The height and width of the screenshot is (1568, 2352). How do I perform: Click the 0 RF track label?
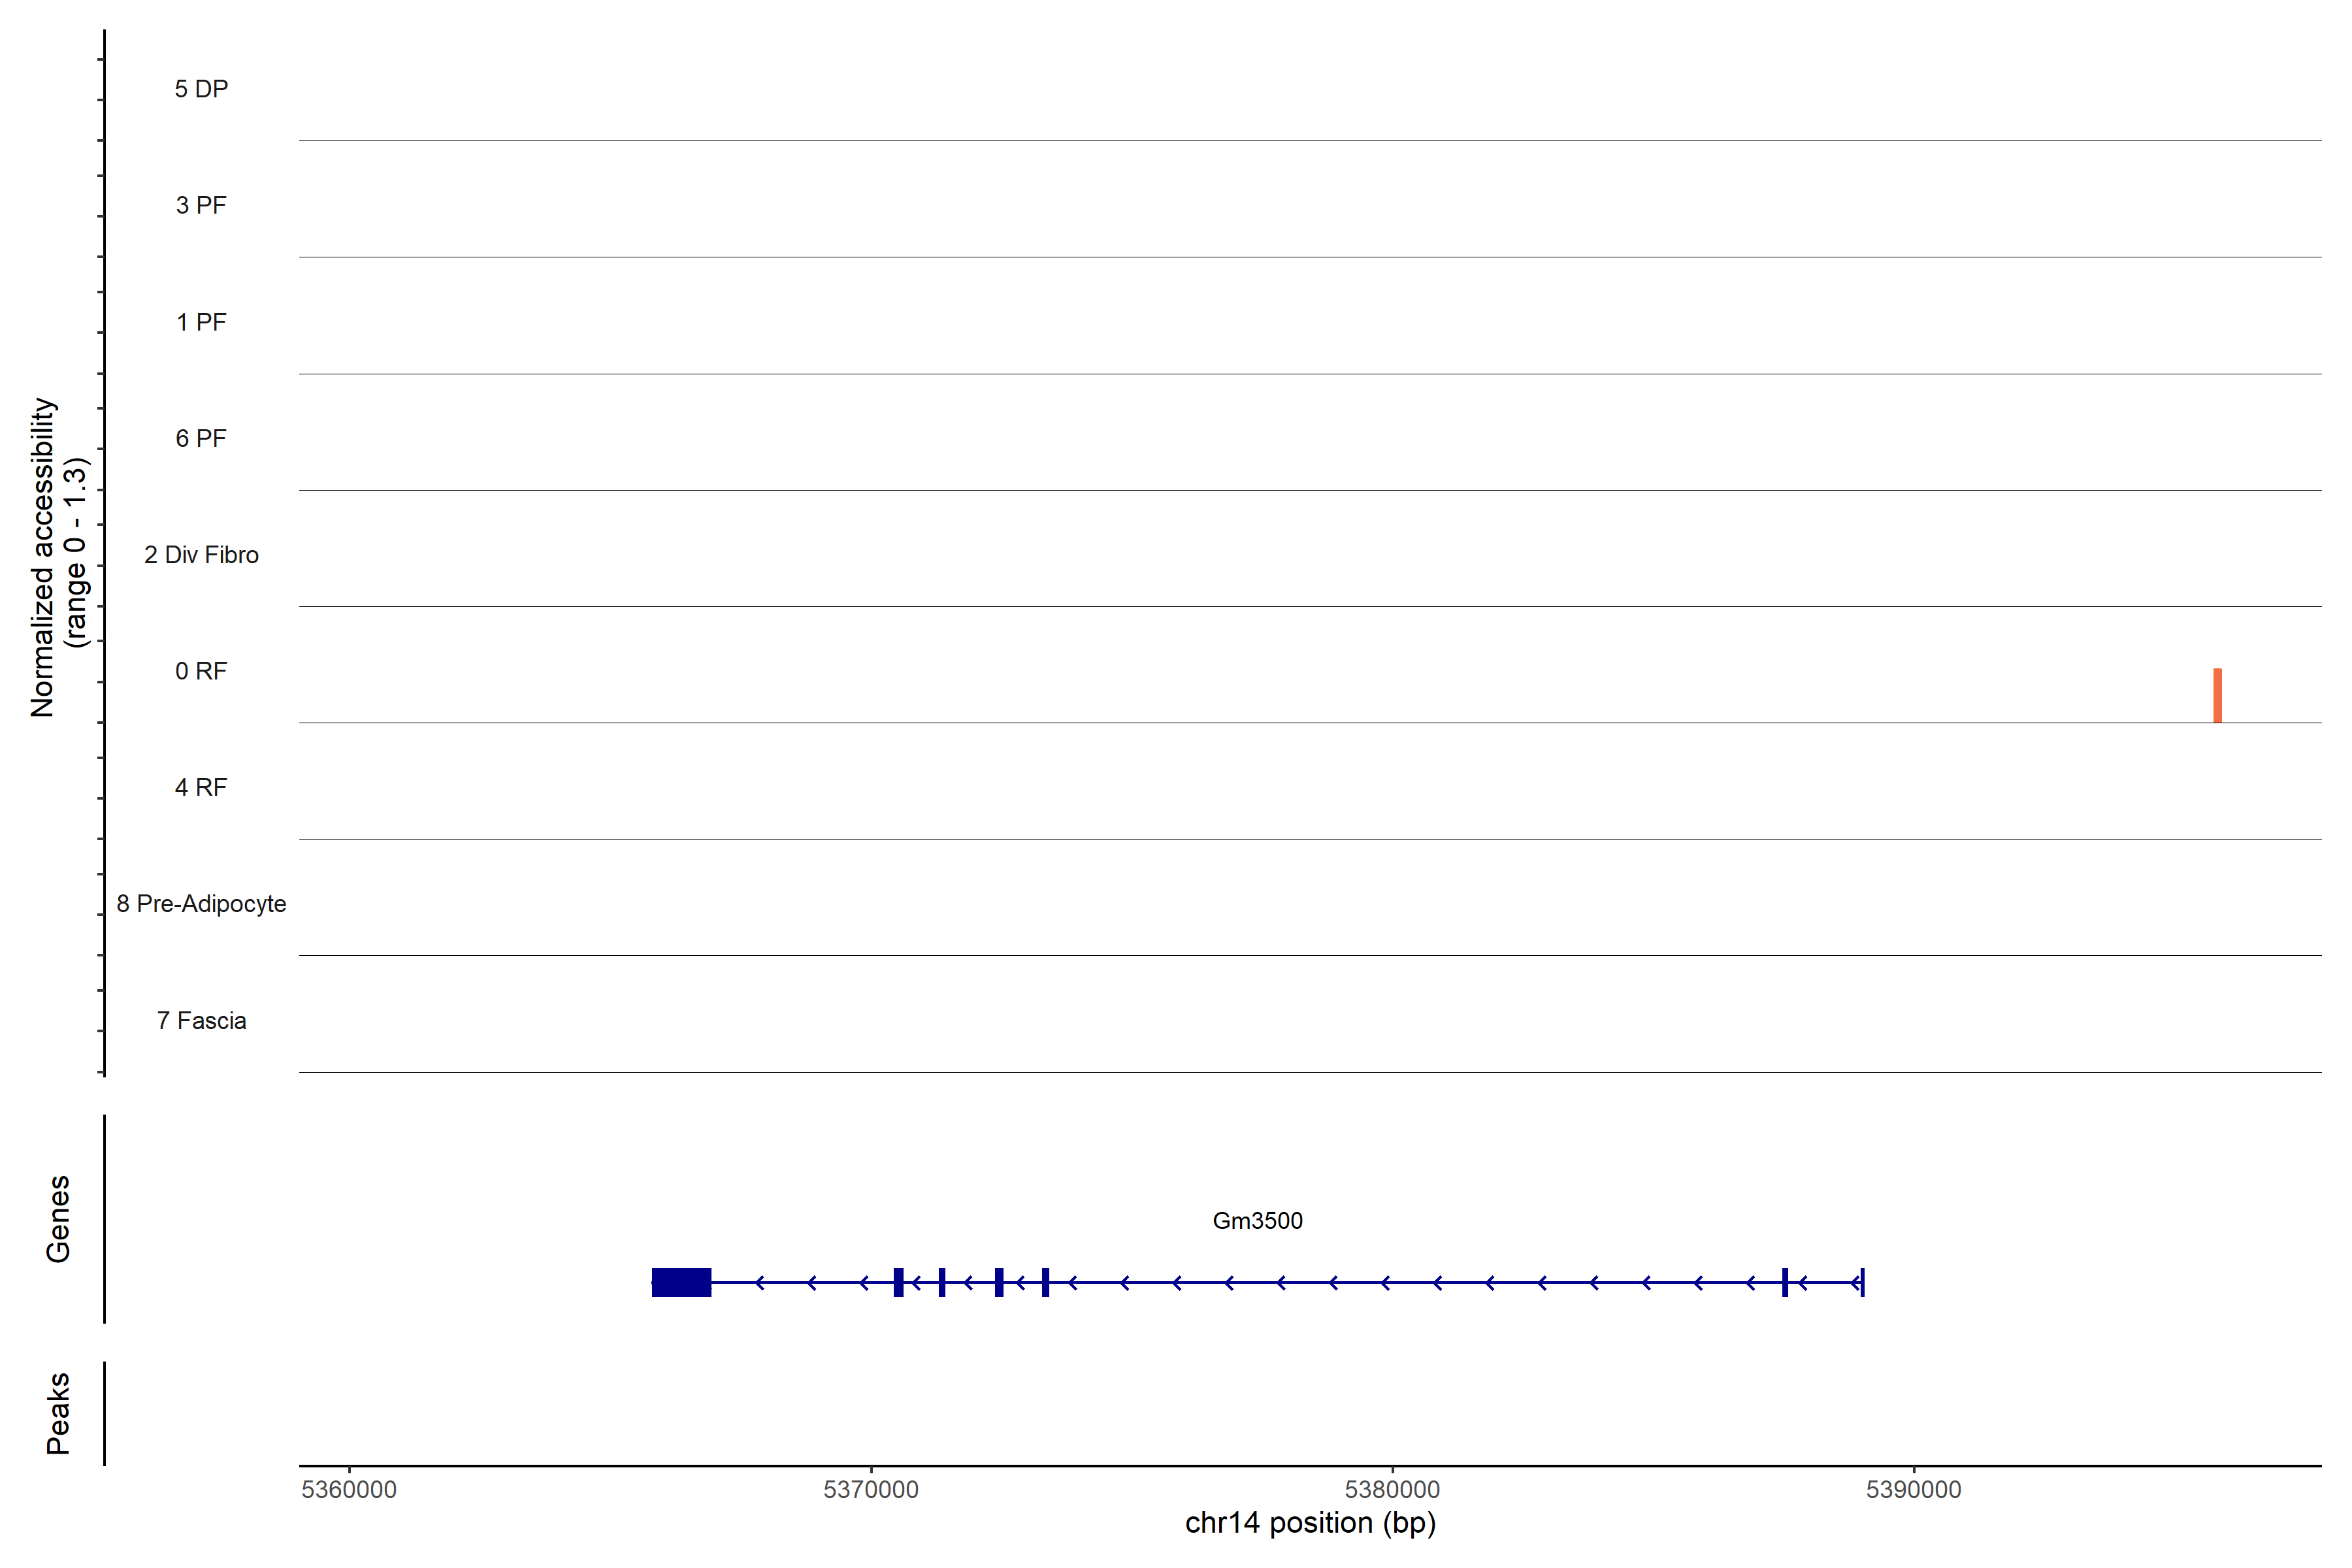(x=201, y=671)
